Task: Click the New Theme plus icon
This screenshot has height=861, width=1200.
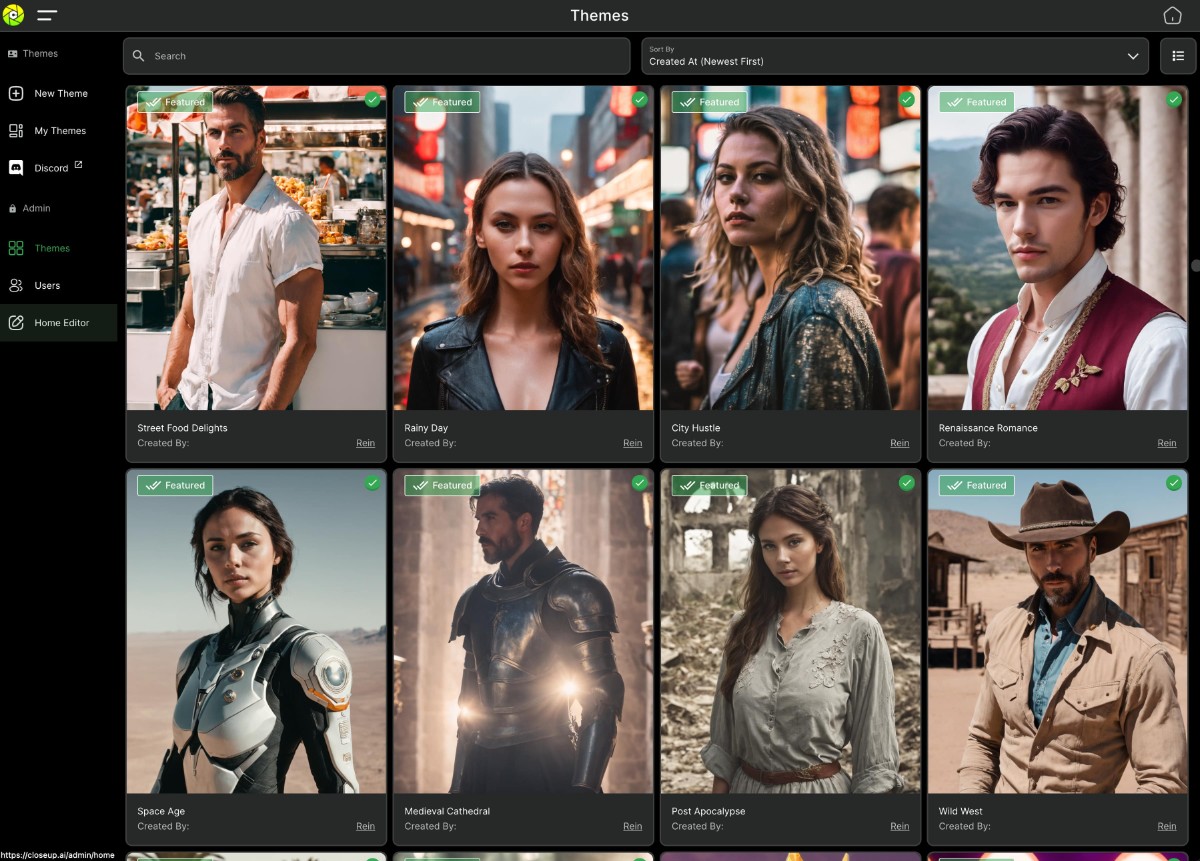Action: pyautogui.click(x=16, y=93)
